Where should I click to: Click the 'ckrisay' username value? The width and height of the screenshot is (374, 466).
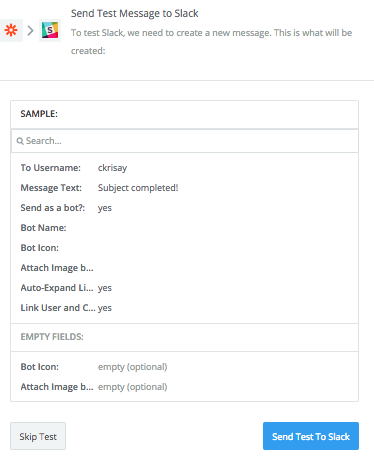tap(112, 168)
